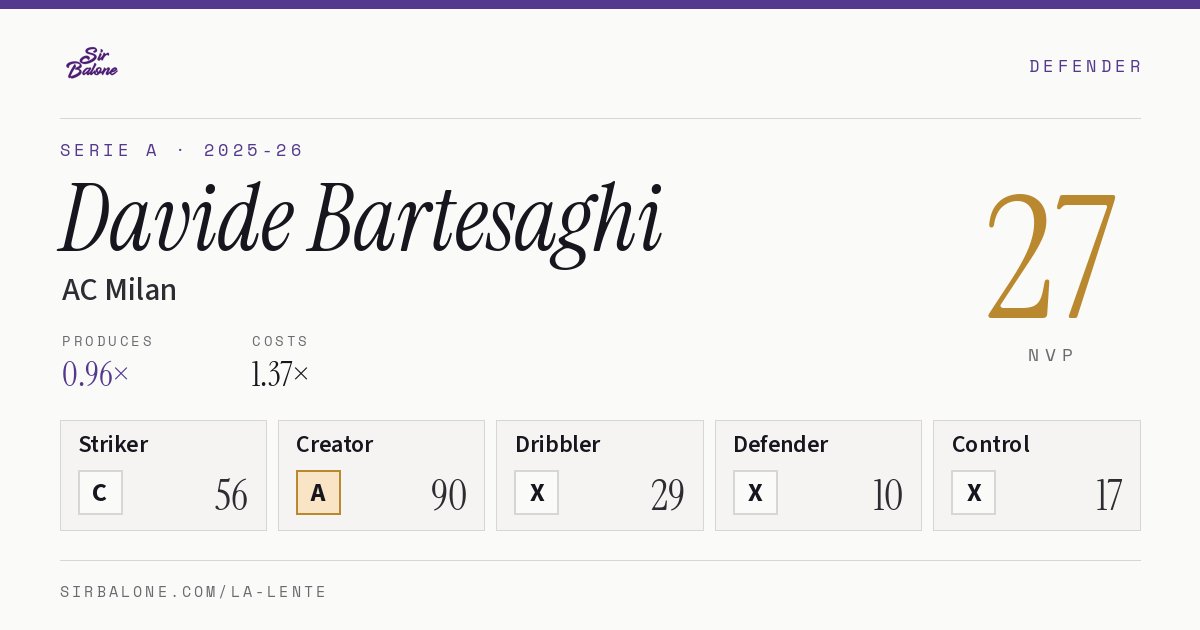Open the Dribbler rating card title
Viewport: 1200px width, 630px height.
pos(556,444)
